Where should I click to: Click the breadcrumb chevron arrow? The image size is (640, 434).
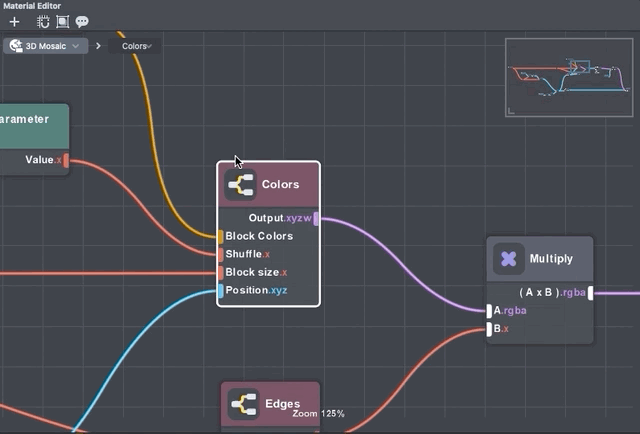pos(98,46)
